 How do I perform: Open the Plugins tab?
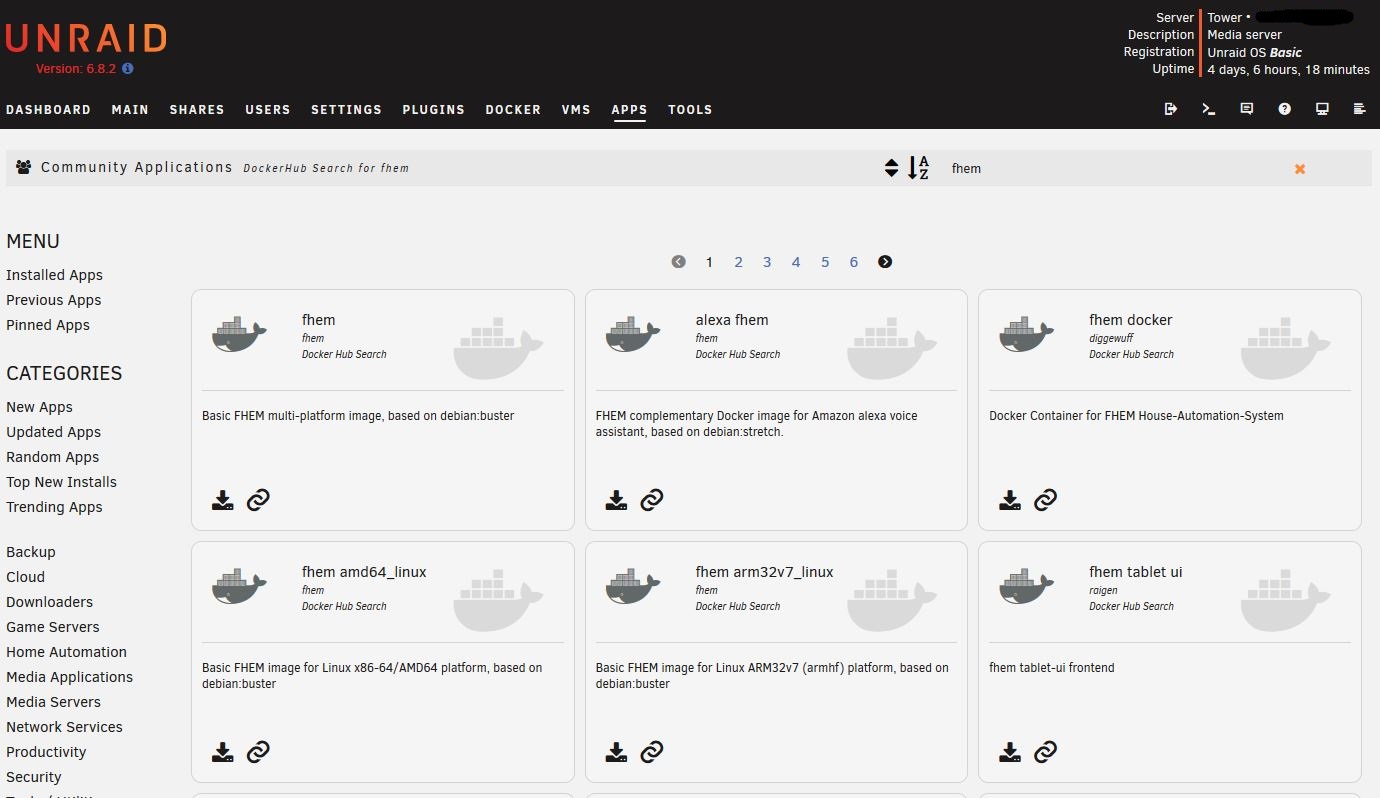pyautogui.click(x=434, y=110)
